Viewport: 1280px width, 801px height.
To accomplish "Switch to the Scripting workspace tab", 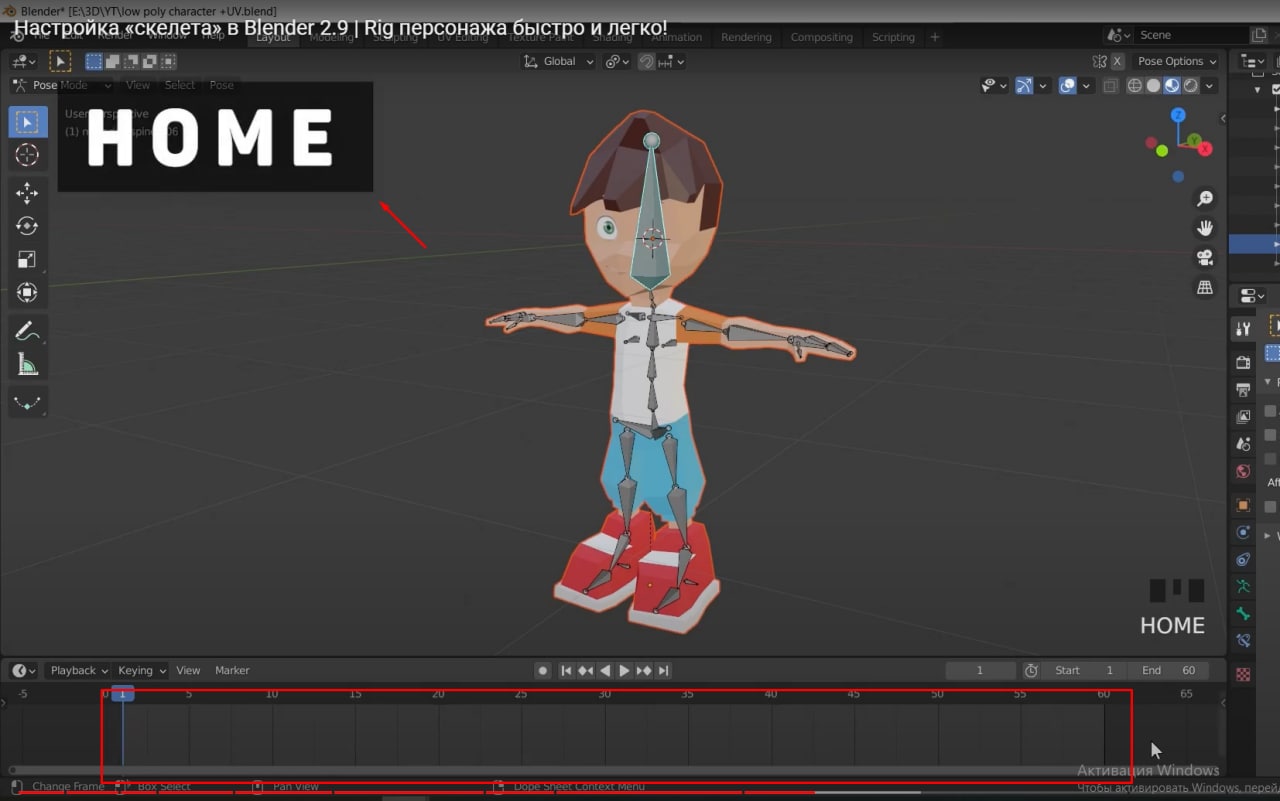I will [893, 37].
